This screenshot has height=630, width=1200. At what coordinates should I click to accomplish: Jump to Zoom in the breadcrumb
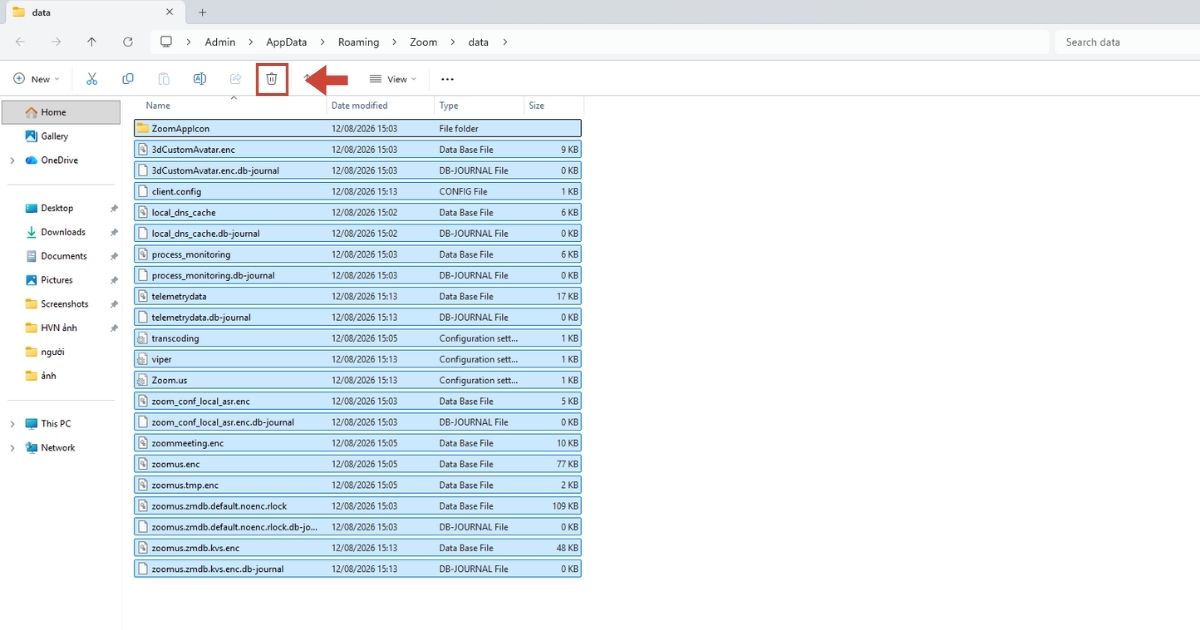[423, 42]
